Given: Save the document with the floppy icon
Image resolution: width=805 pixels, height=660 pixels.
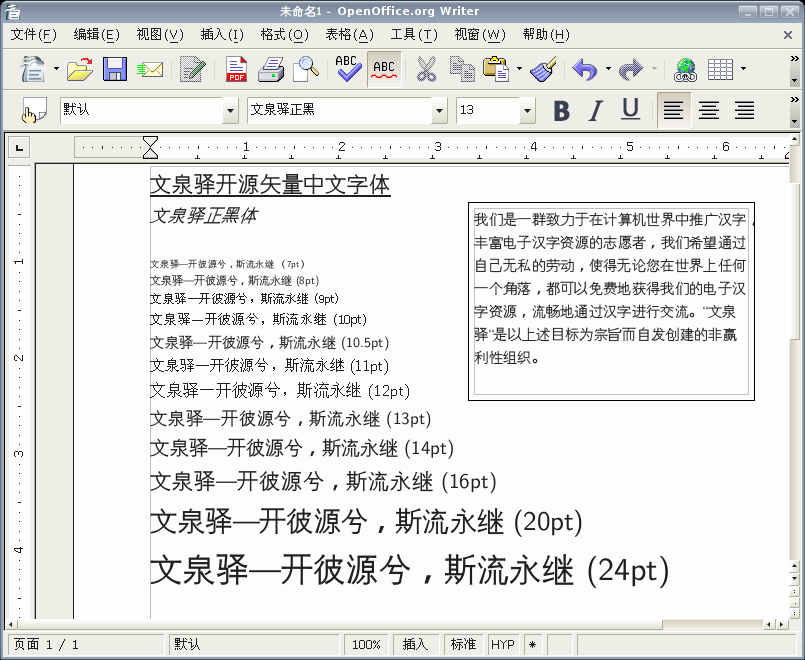Looking at the screenshot, I should (x=114, y=69).
